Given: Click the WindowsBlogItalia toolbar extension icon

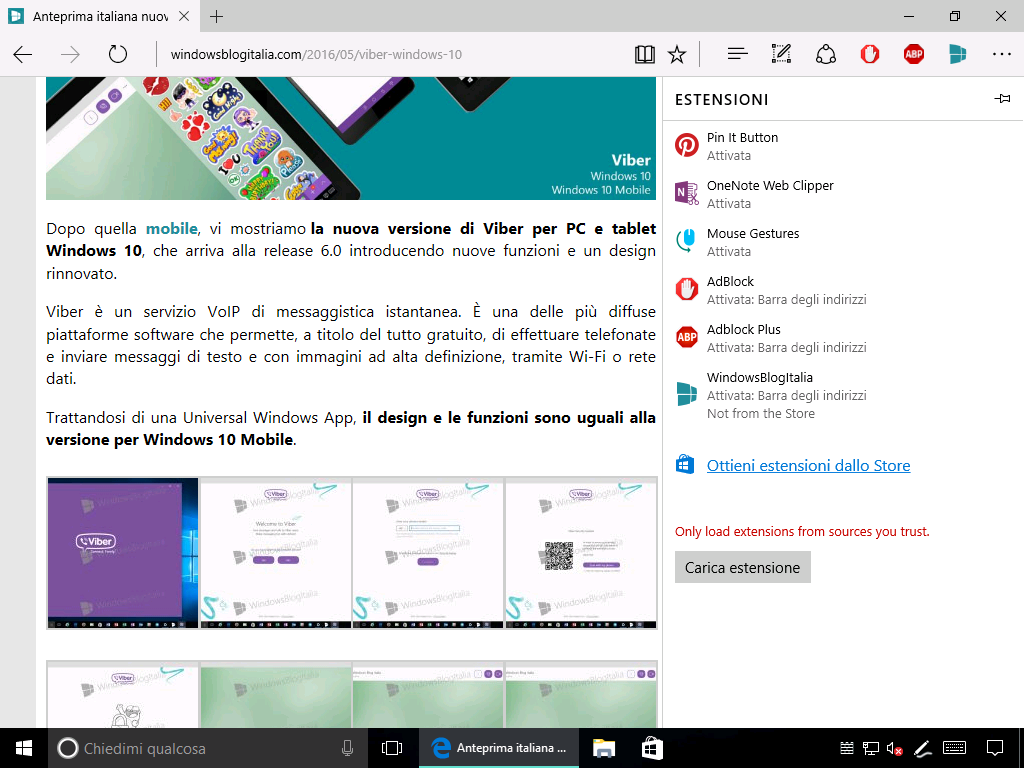Looking at the screenshot, I should (957, 54).
